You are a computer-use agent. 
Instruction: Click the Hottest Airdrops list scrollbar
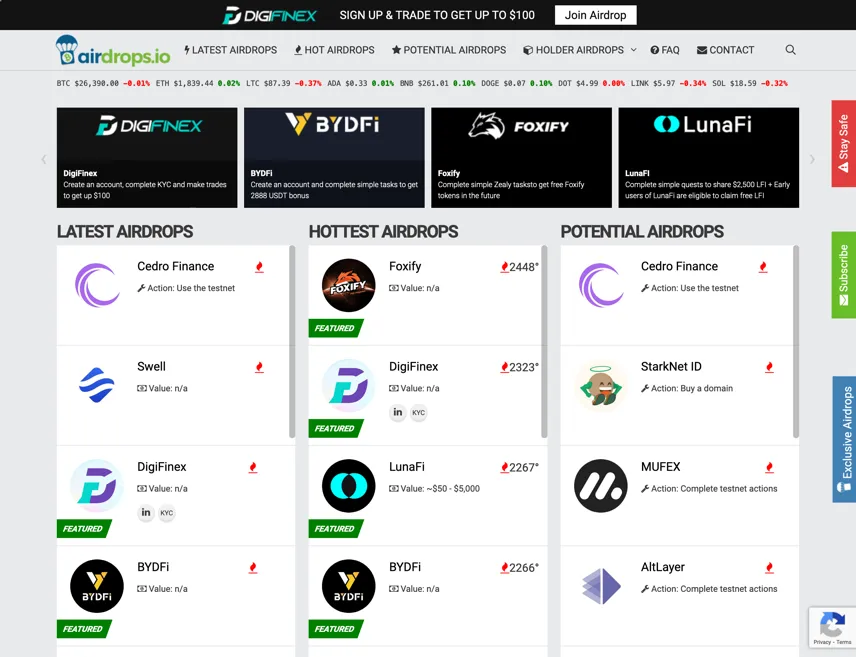click(544, 341)
